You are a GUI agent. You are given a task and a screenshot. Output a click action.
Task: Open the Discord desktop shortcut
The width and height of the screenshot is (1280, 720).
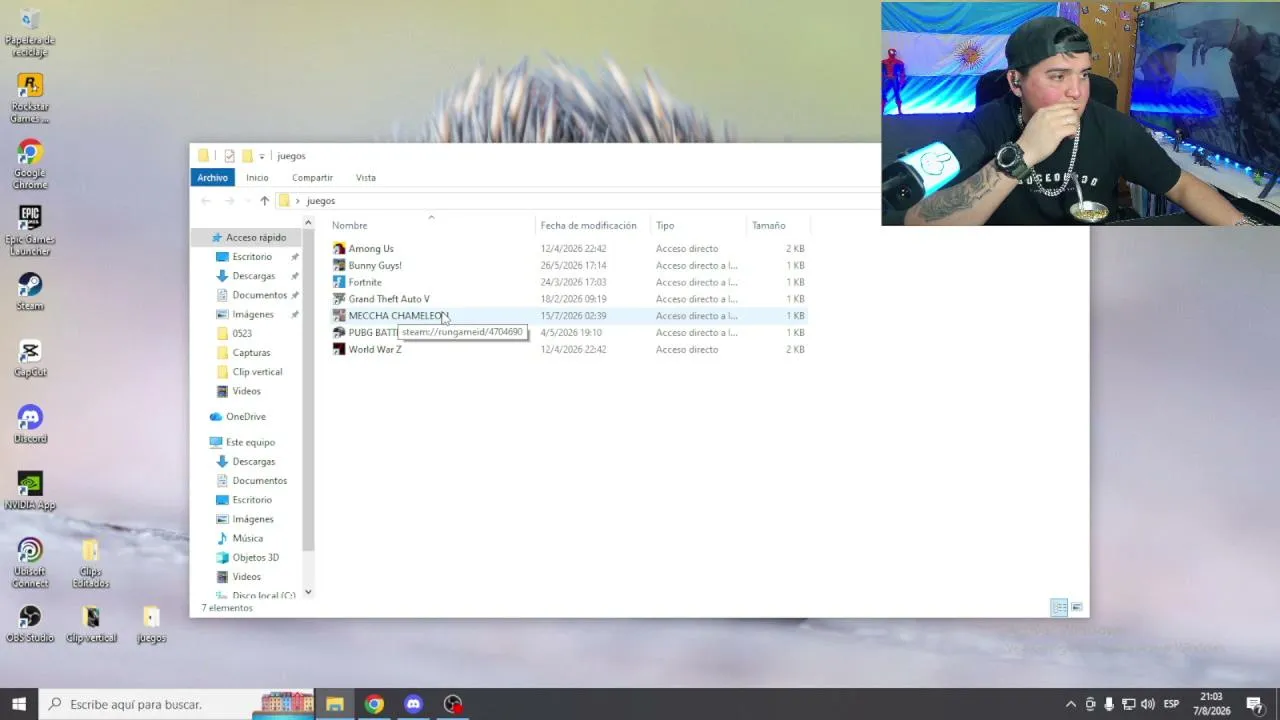click(30, 425)
